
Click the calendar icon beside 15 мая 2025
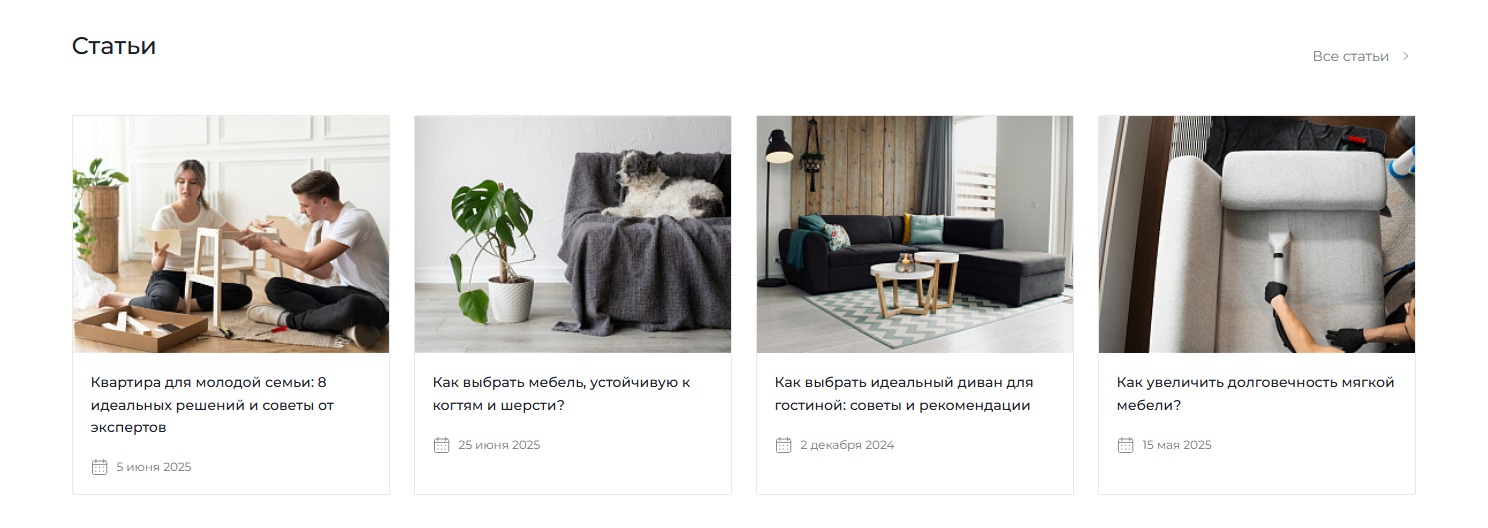click(x=1125, y=445)
